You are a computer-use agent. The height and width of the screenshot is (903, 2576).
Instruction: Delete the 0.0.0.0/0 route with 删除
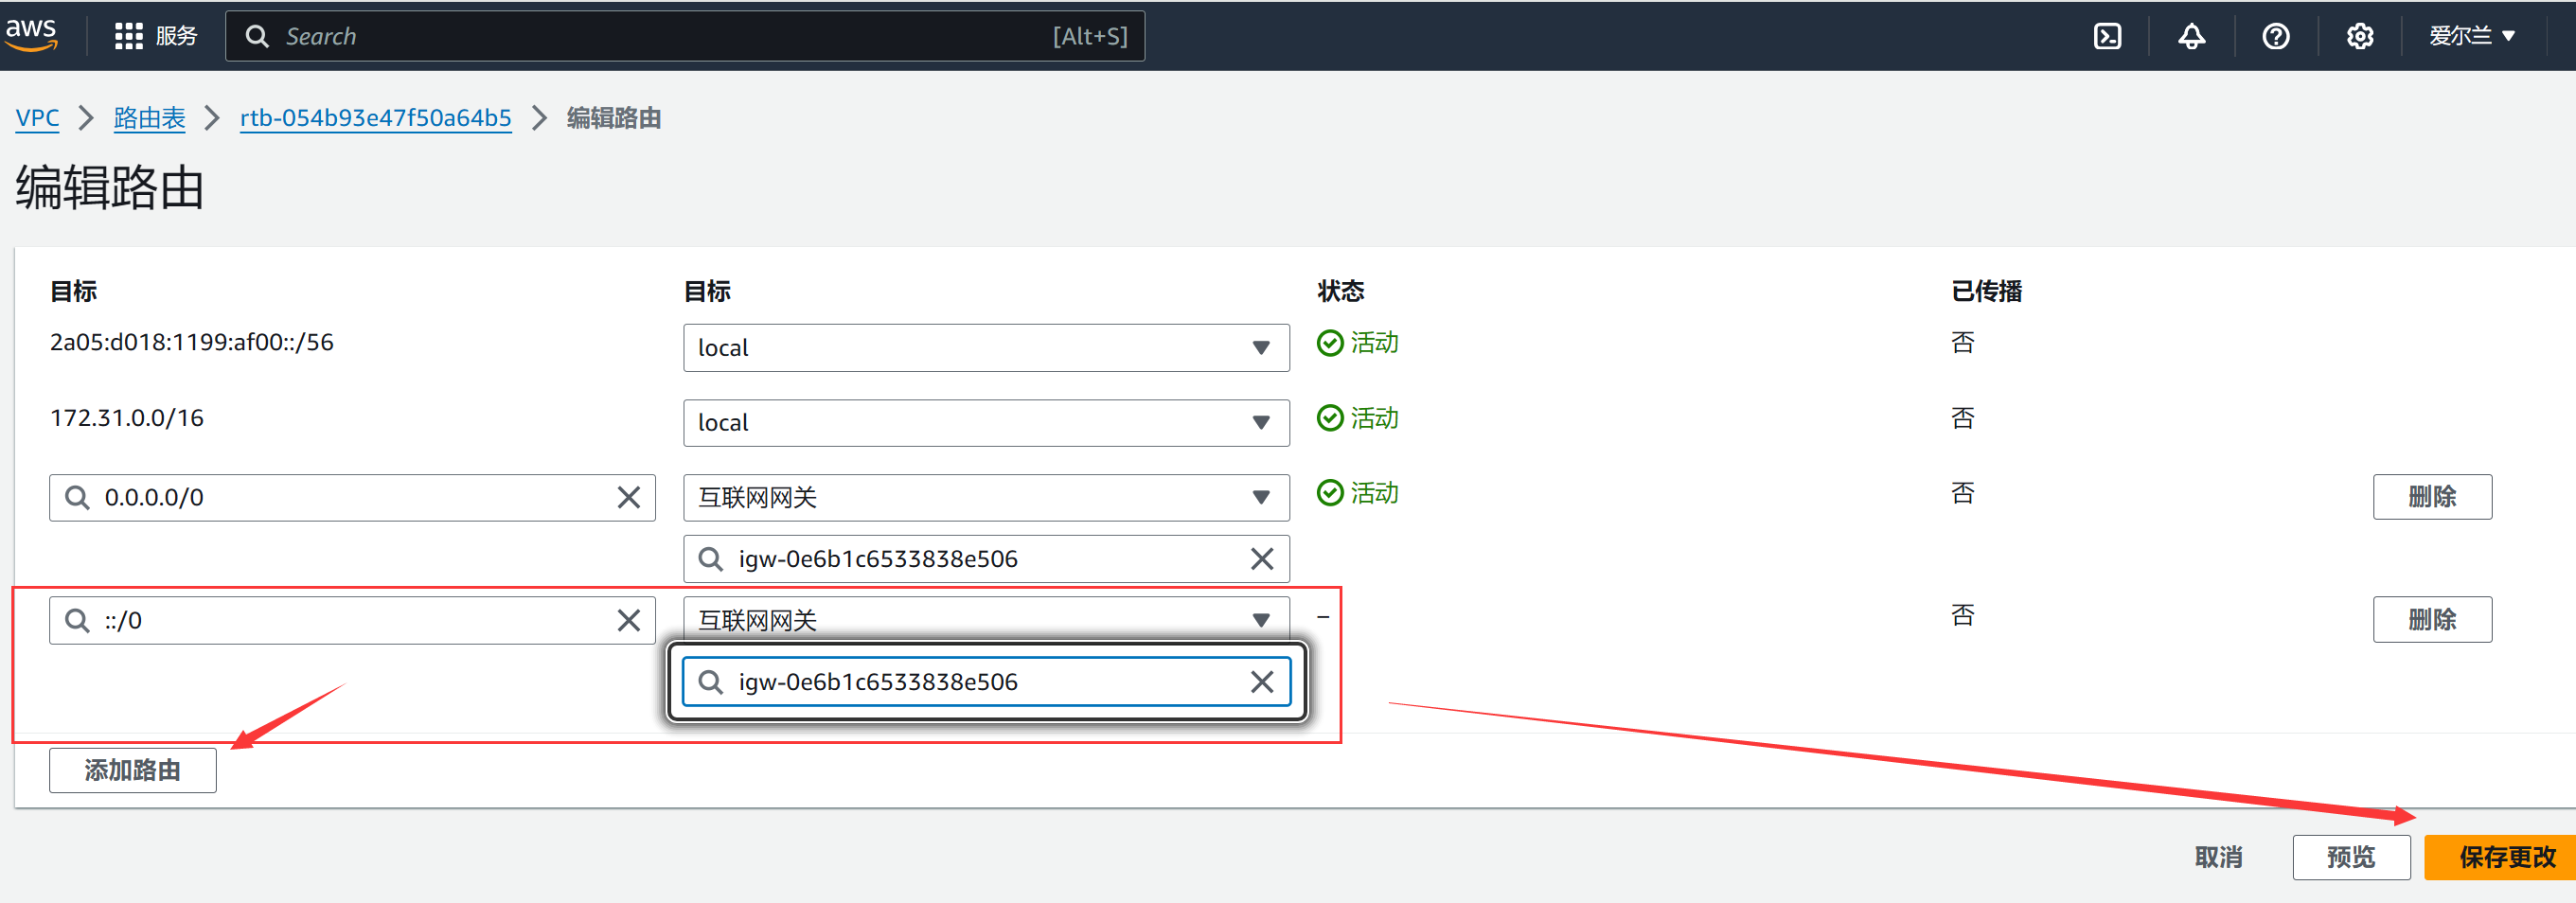[2432, 497]
